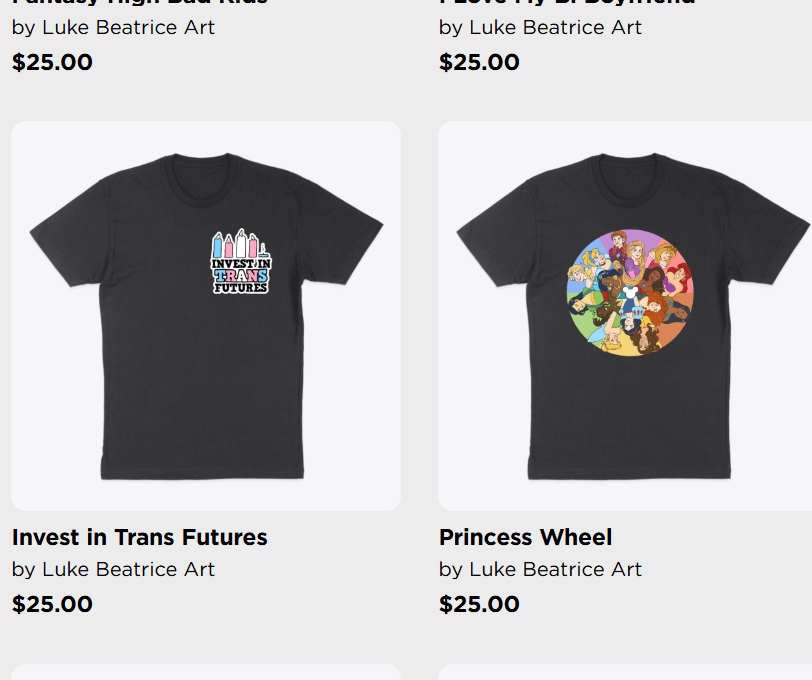Click the $25.00 price below Princess Wheel
Viewport: 812px width, 680px height.
479,604
